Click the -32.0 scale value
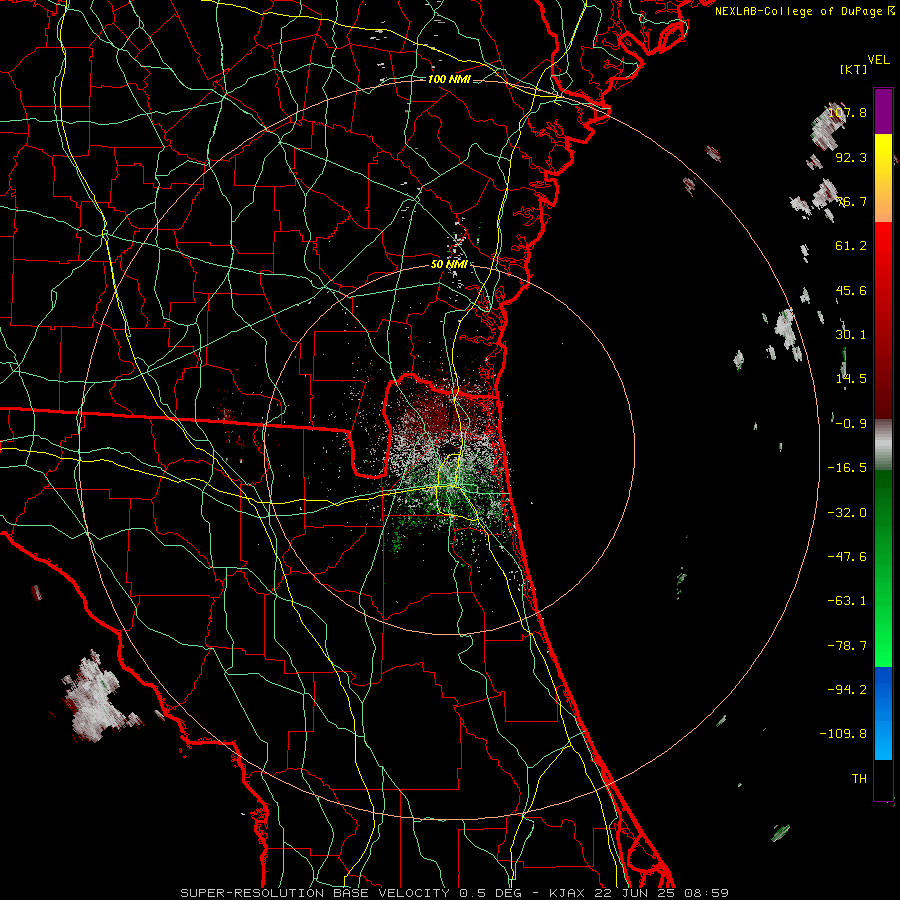Viewport: 900px width, 900px height. pos(847,513)
